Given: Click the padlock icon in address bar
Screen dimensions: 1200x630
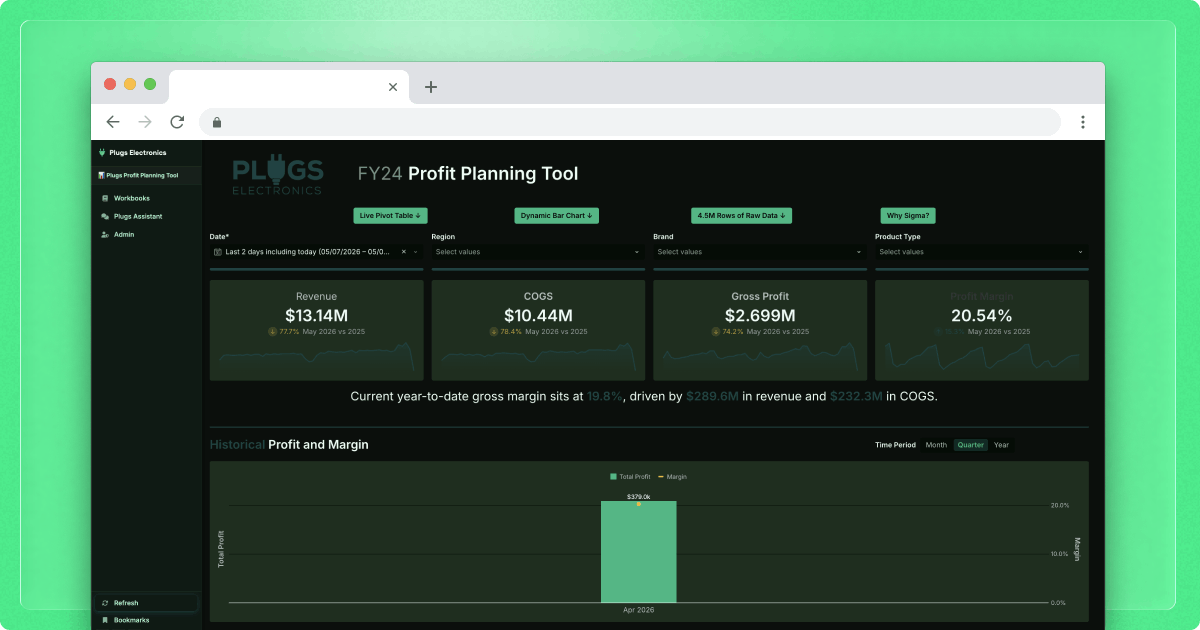Looking at the screenshot, I should [x=216, y=122].
